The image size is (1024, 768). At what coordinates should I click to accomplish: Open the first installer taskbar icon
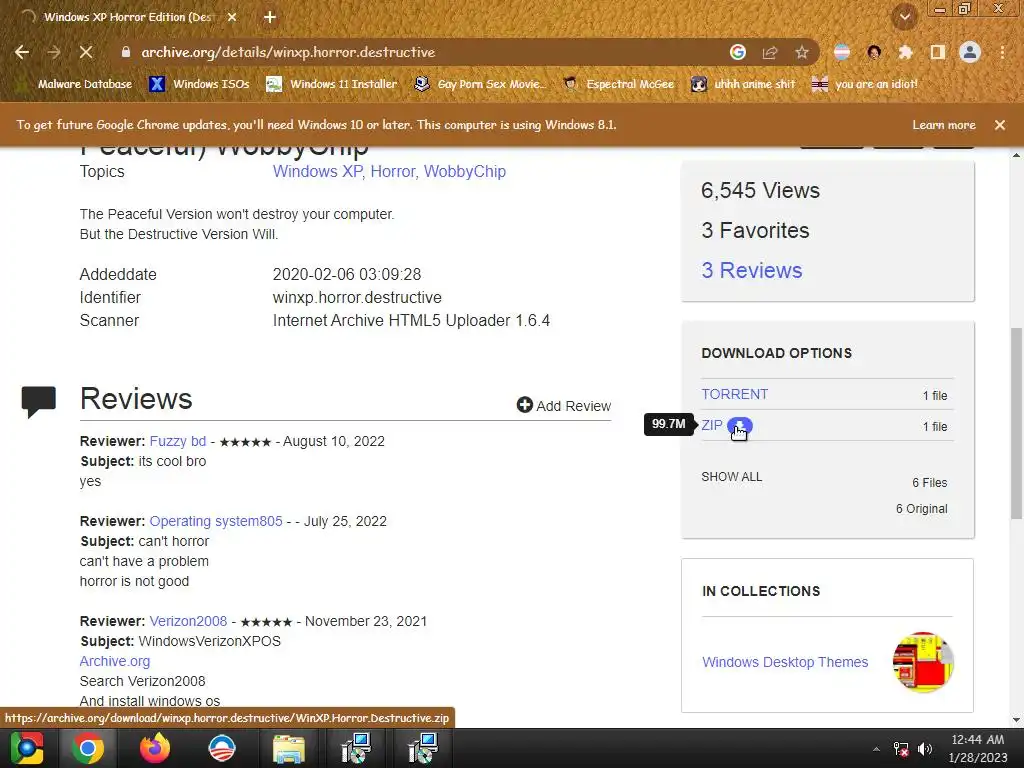(356, 748)
